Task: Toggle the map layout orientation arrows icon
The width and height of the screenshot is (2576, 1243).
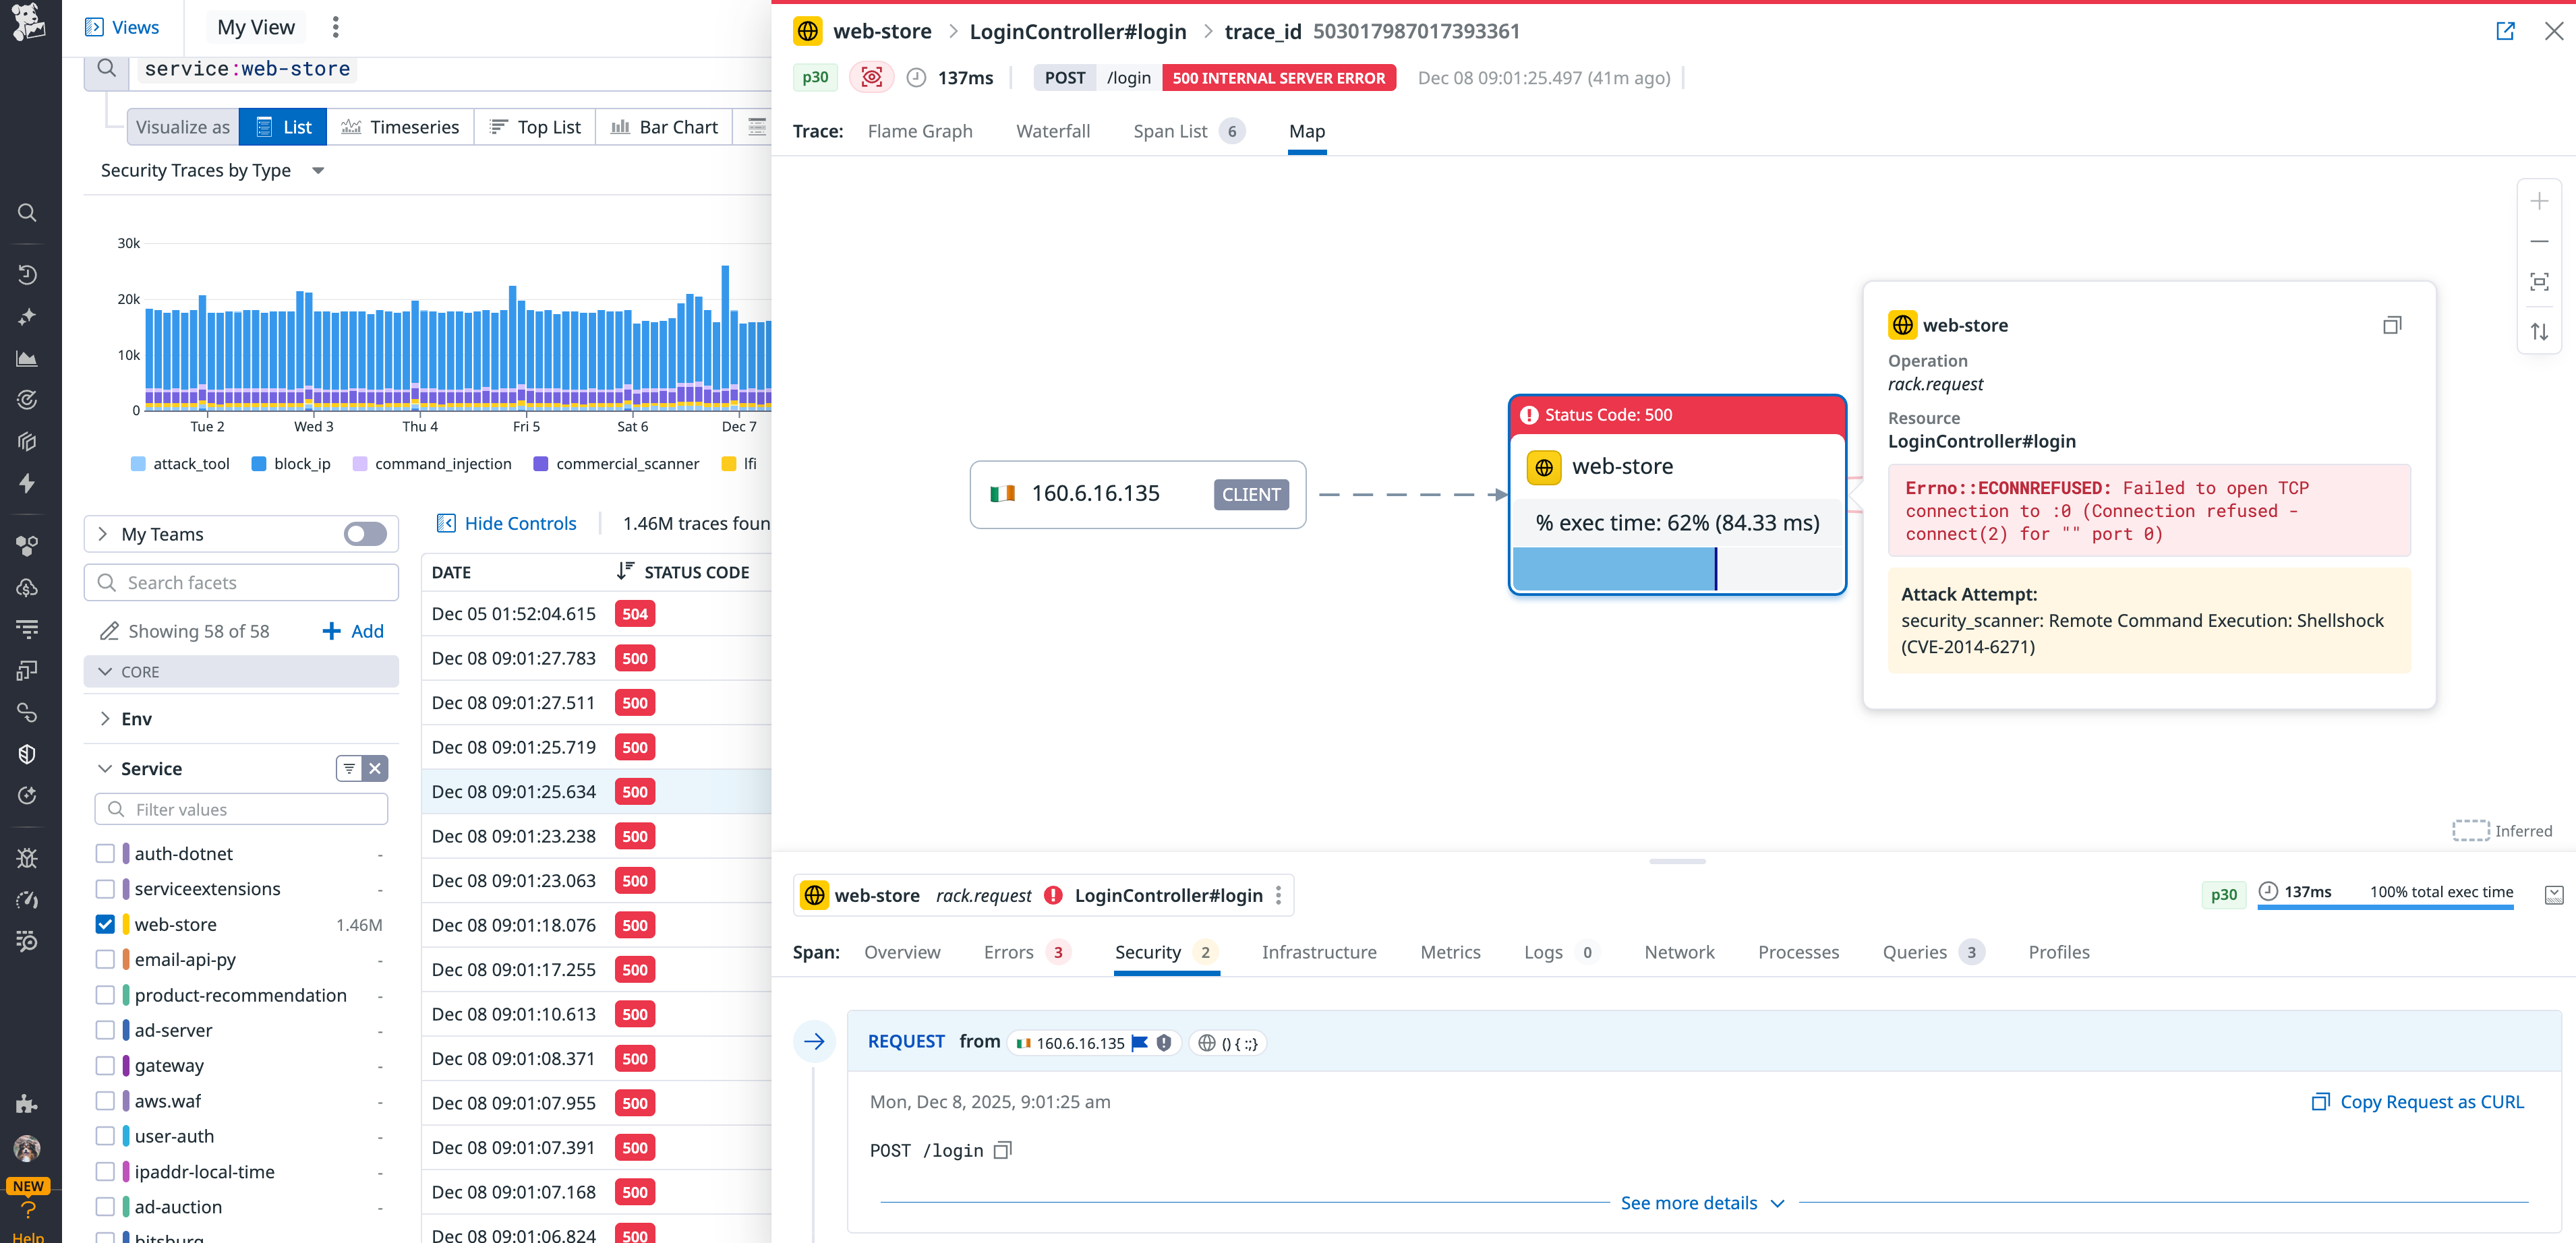Action: tap(2539, 331)
